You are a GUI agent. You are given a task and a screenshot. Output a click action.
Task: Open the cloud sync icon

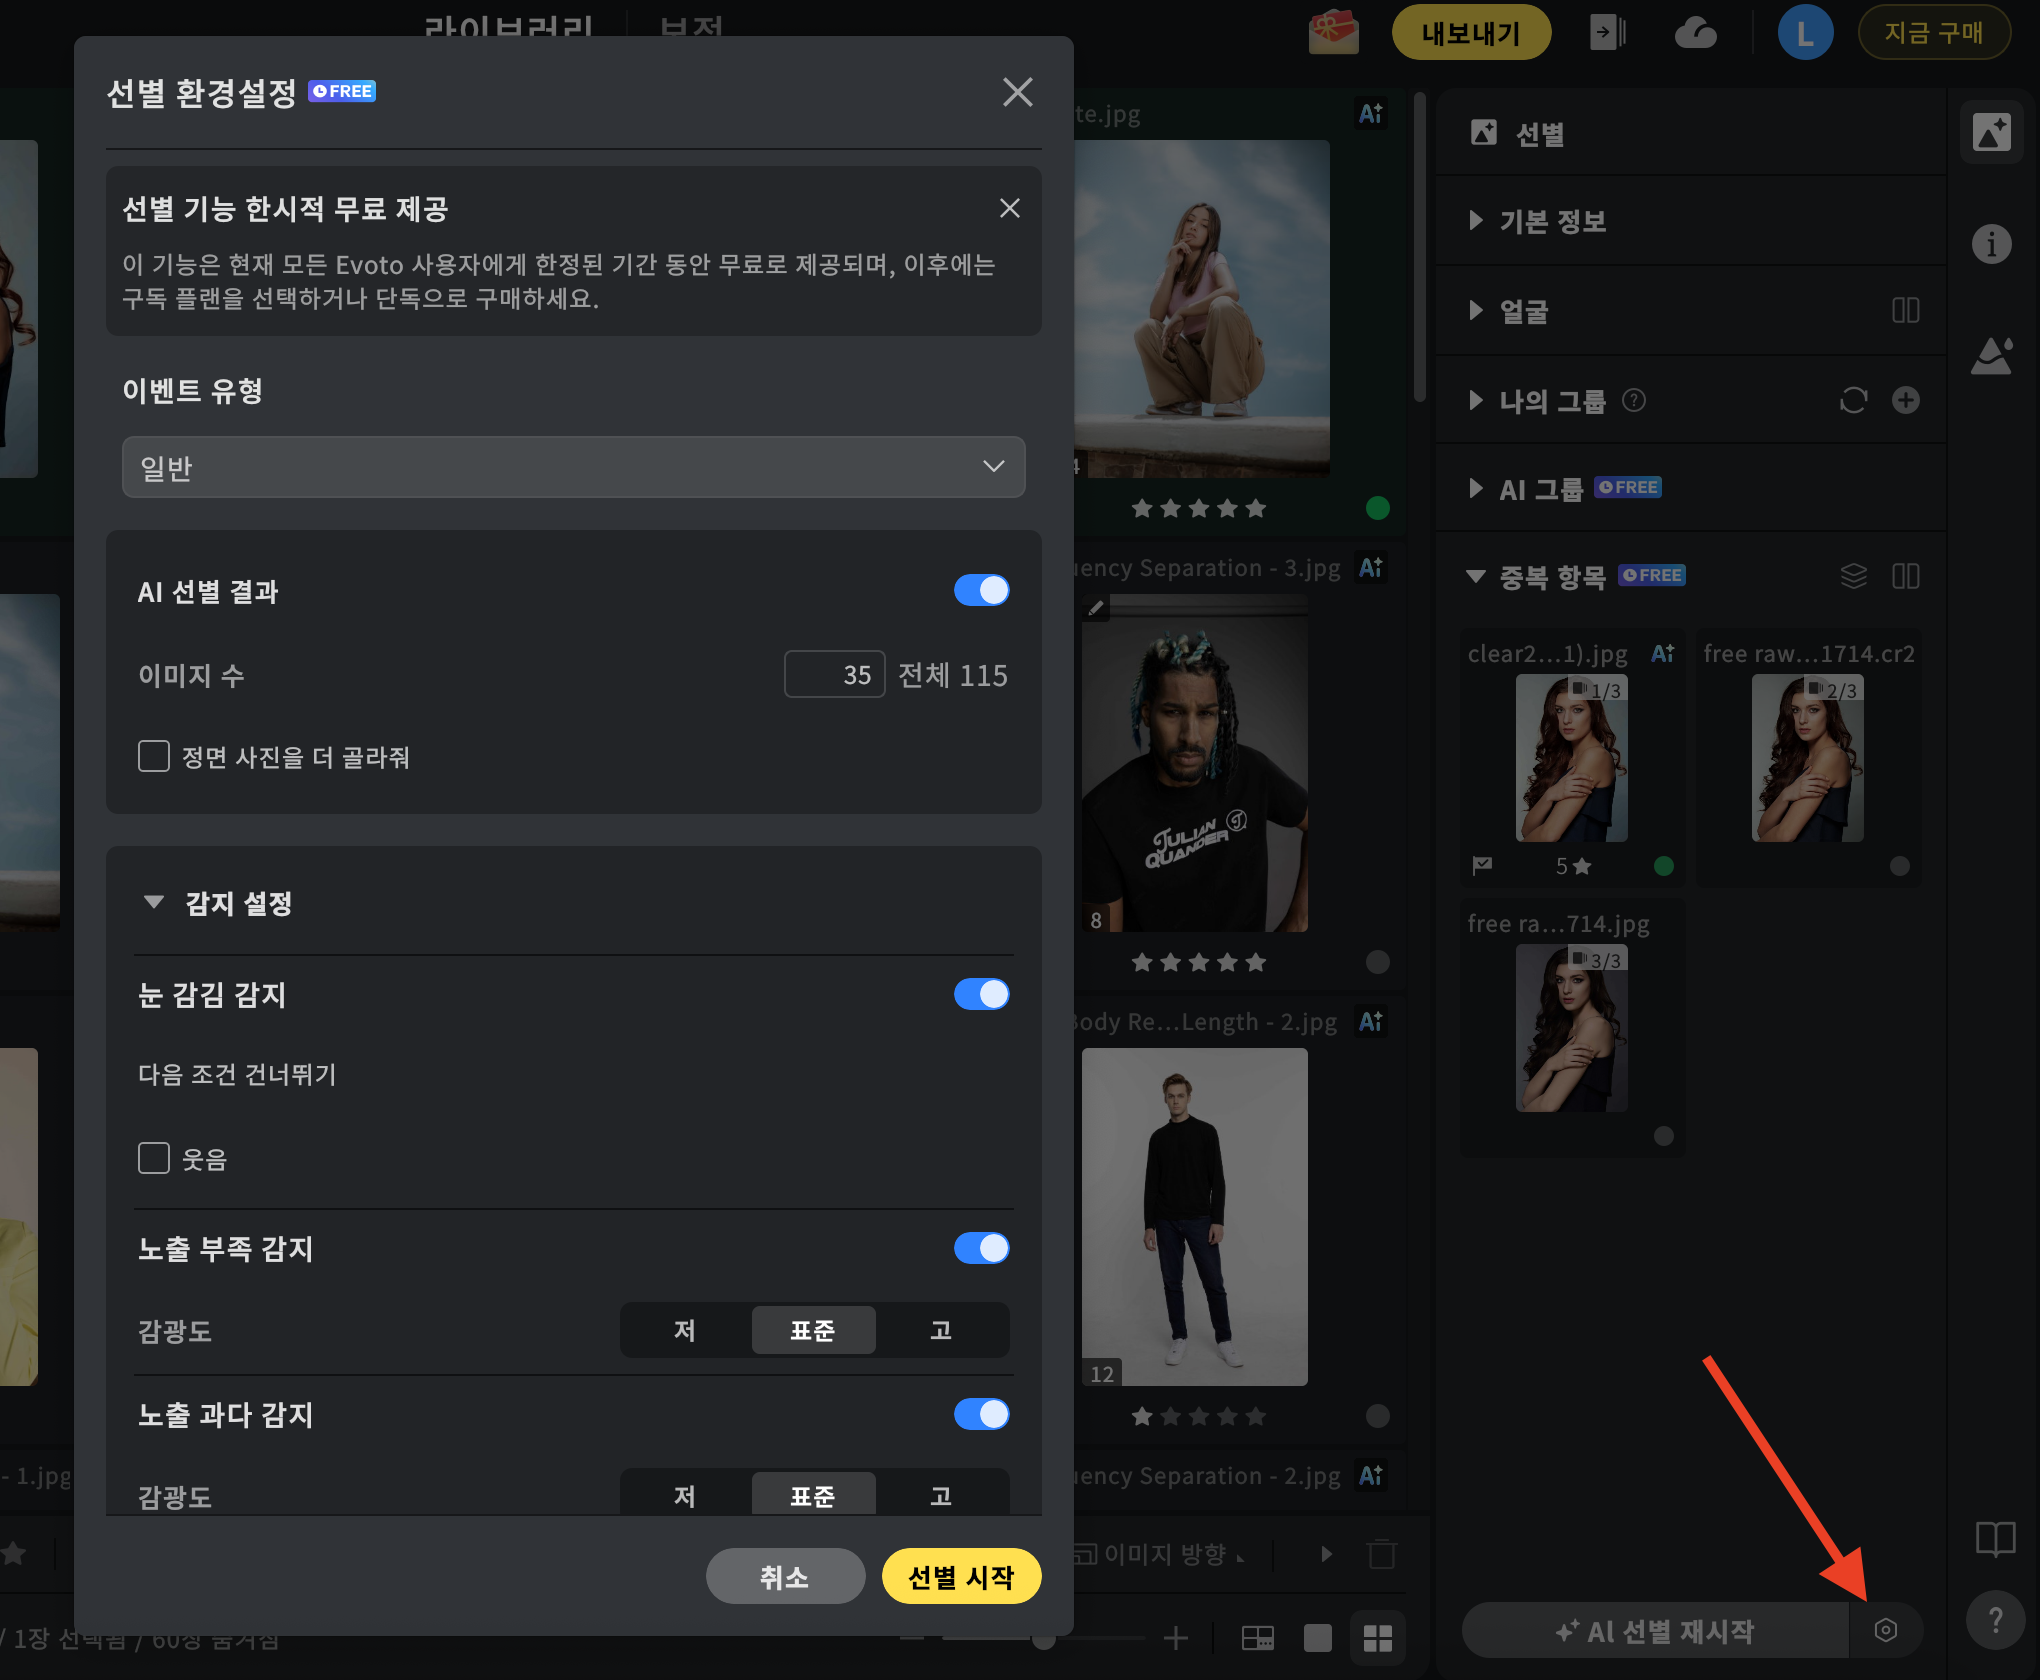click(x=1696, y=33)
